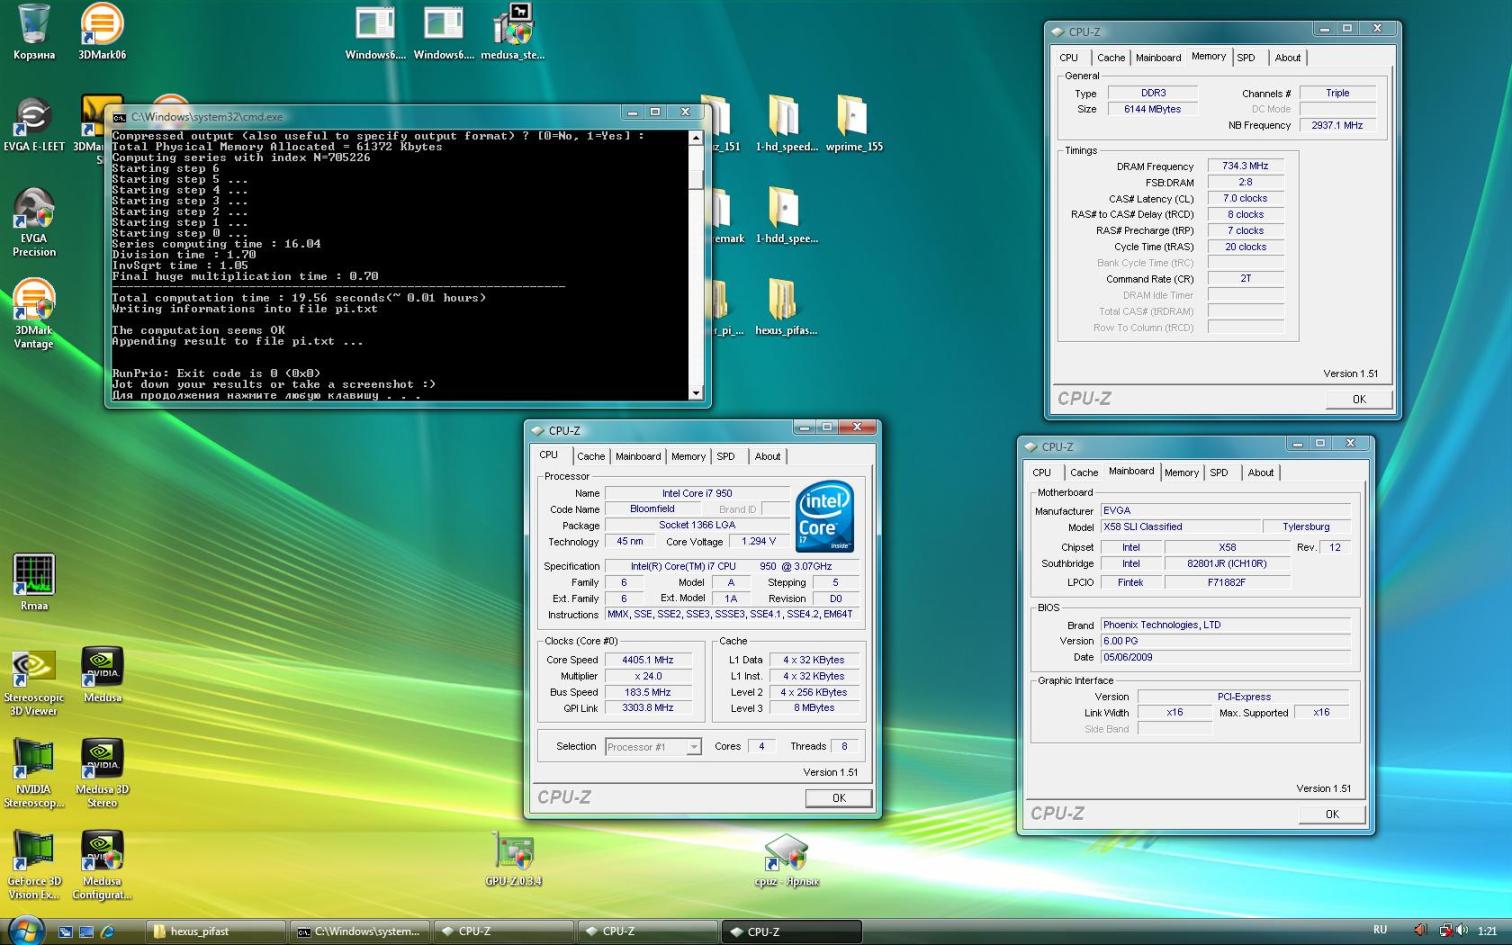
Task: Click the cmd window scrollbar up arrow
Action: 696,137
